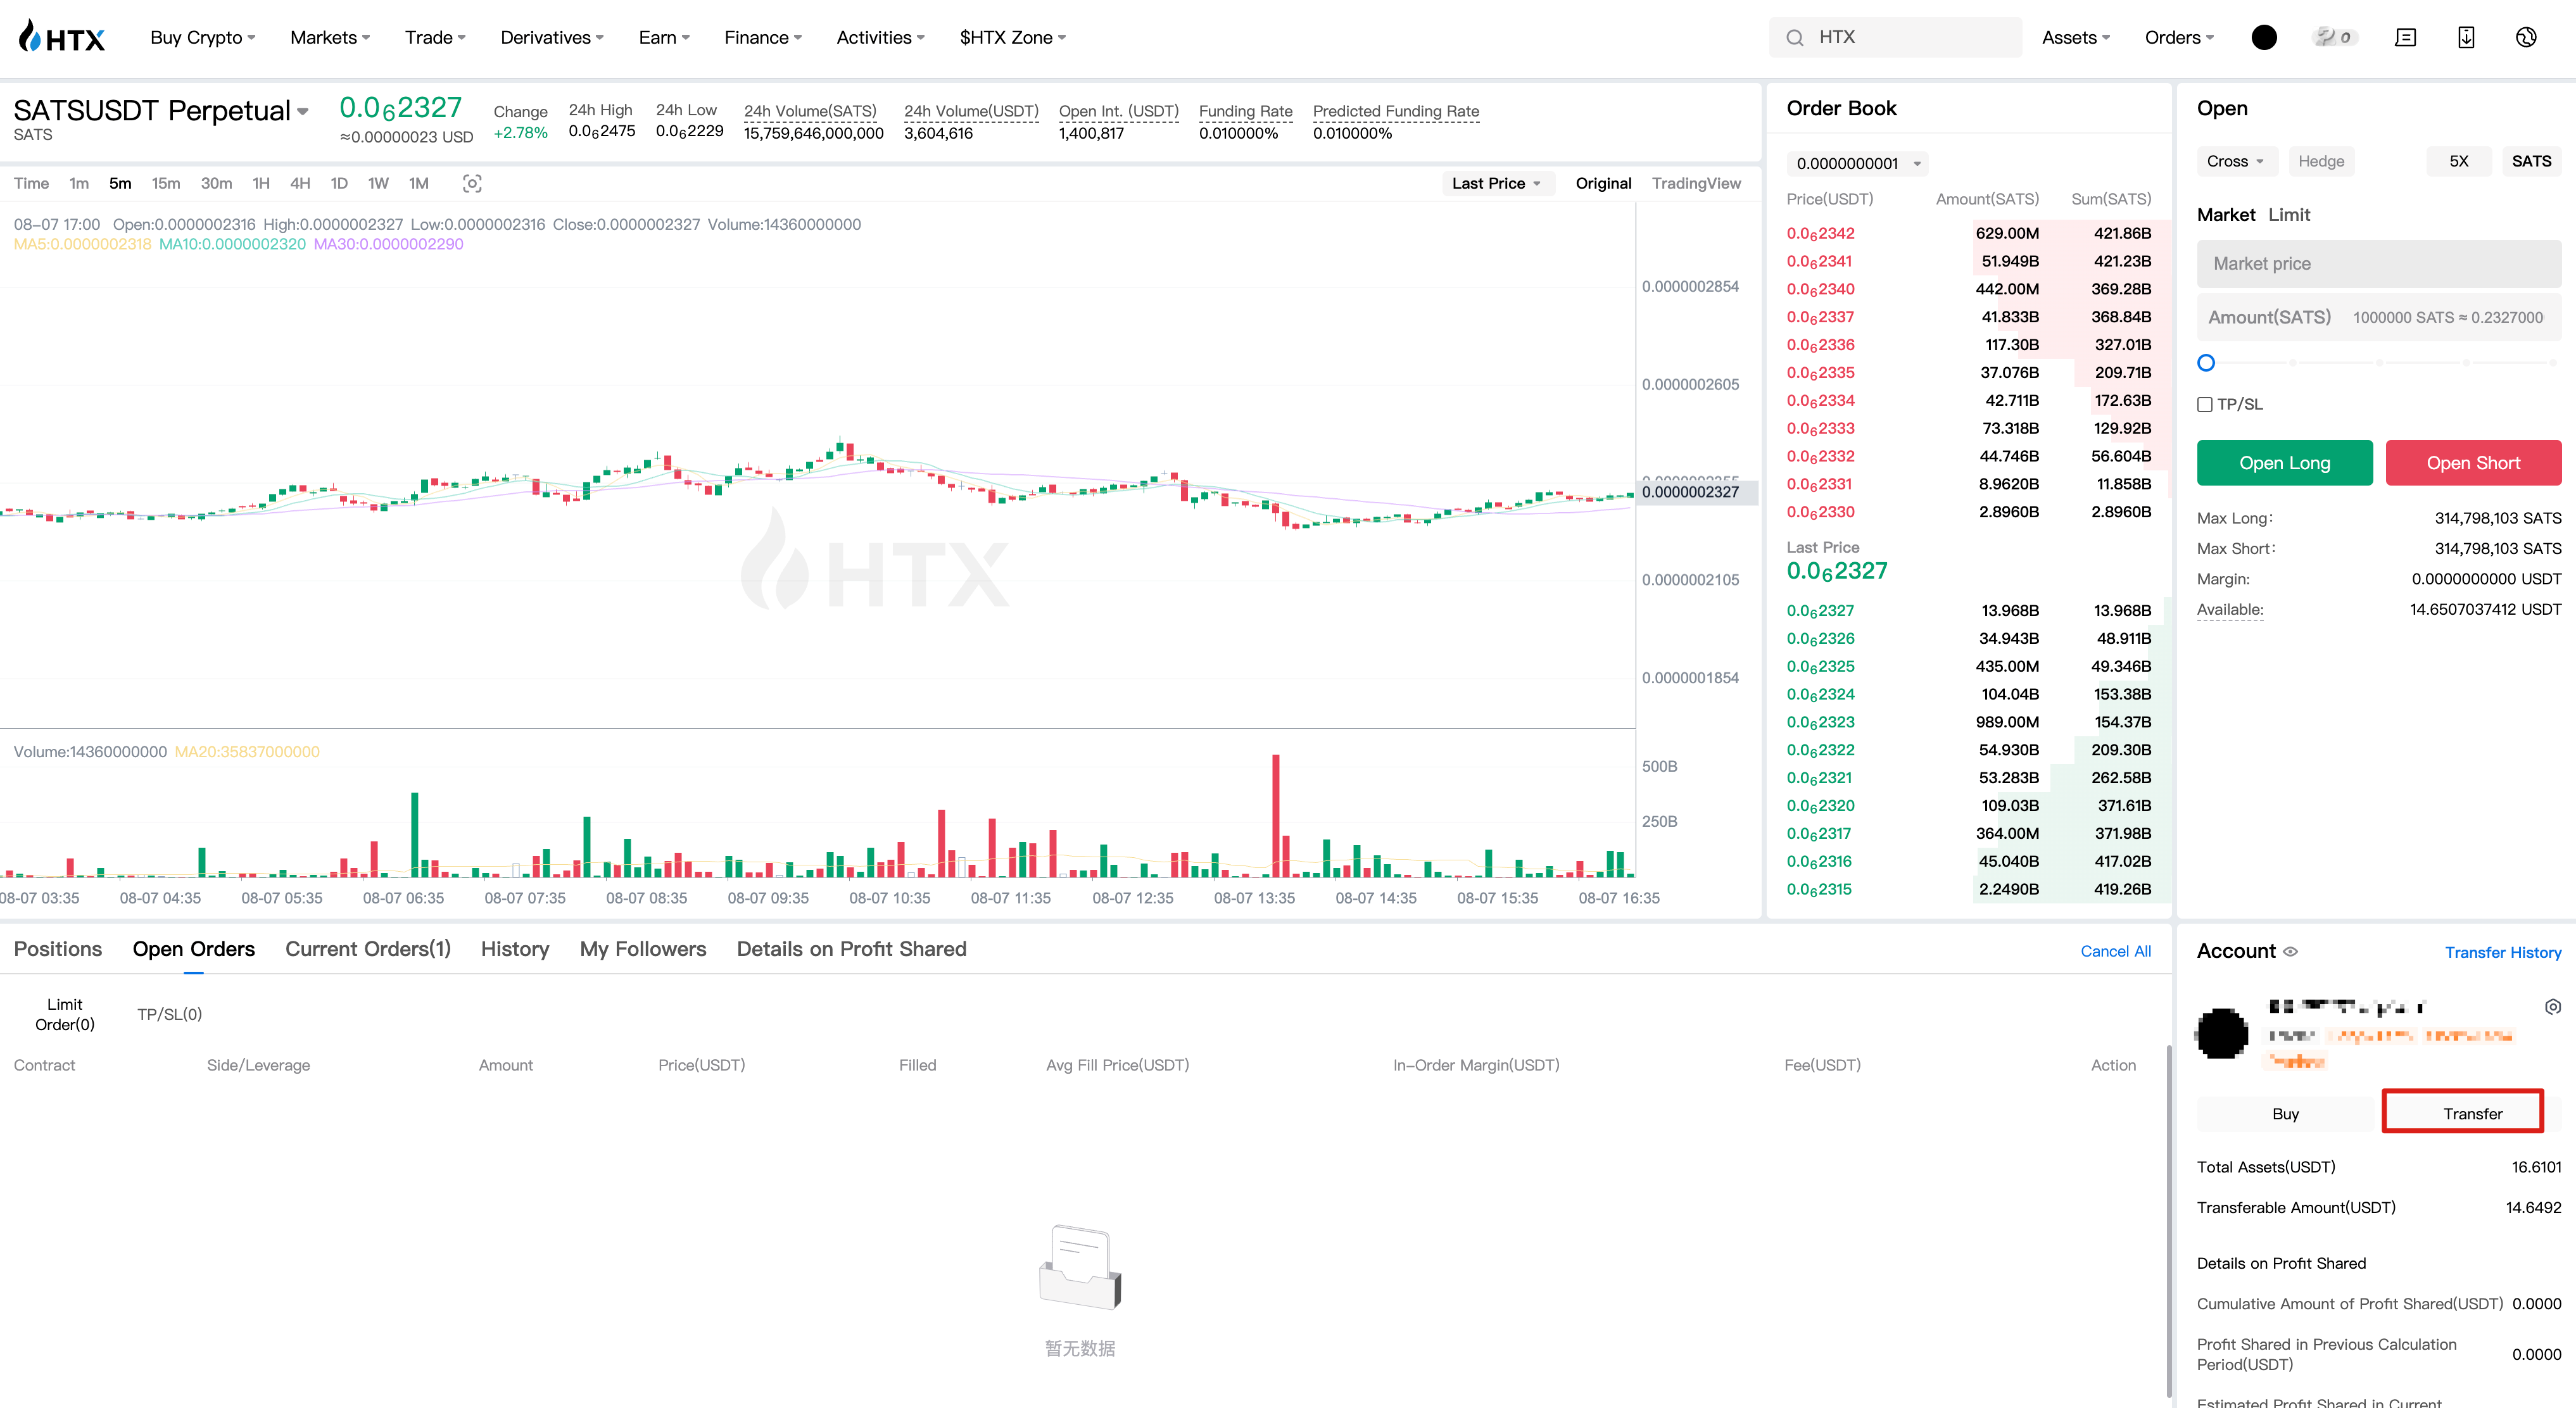Open Details on Profit Shared tab

point(851,949)
